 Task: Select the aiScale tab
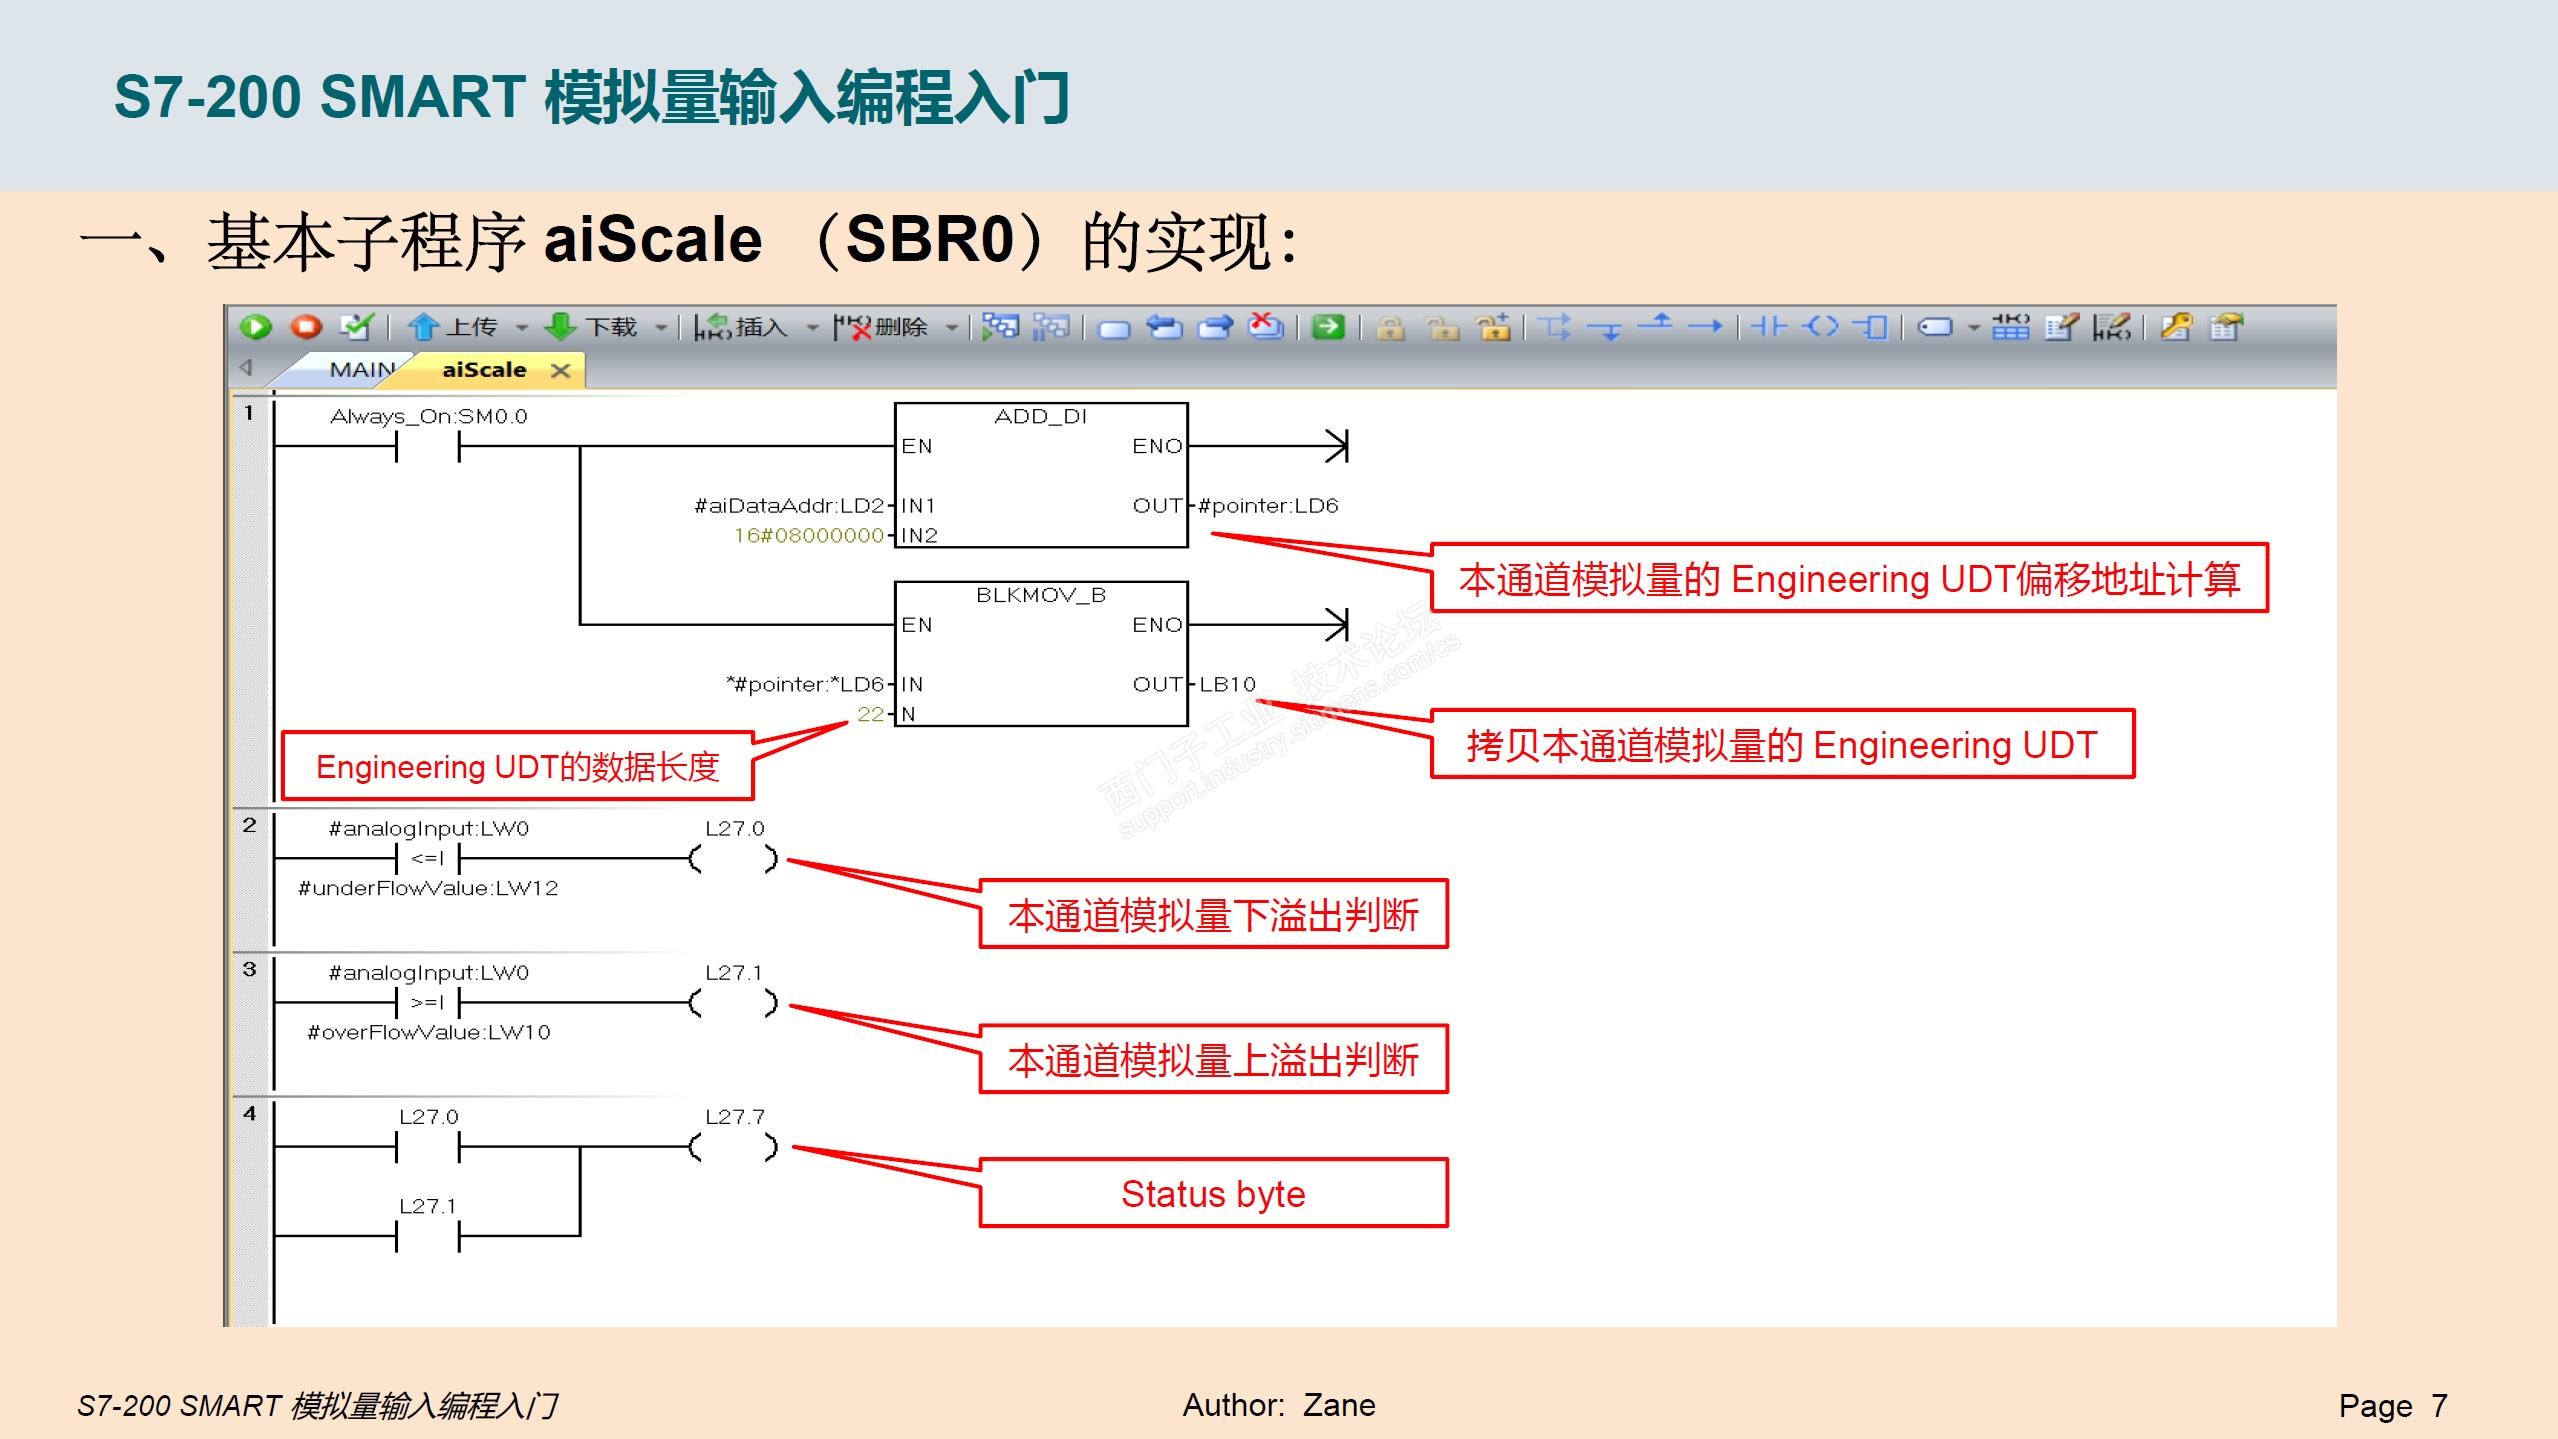[484, 370]
